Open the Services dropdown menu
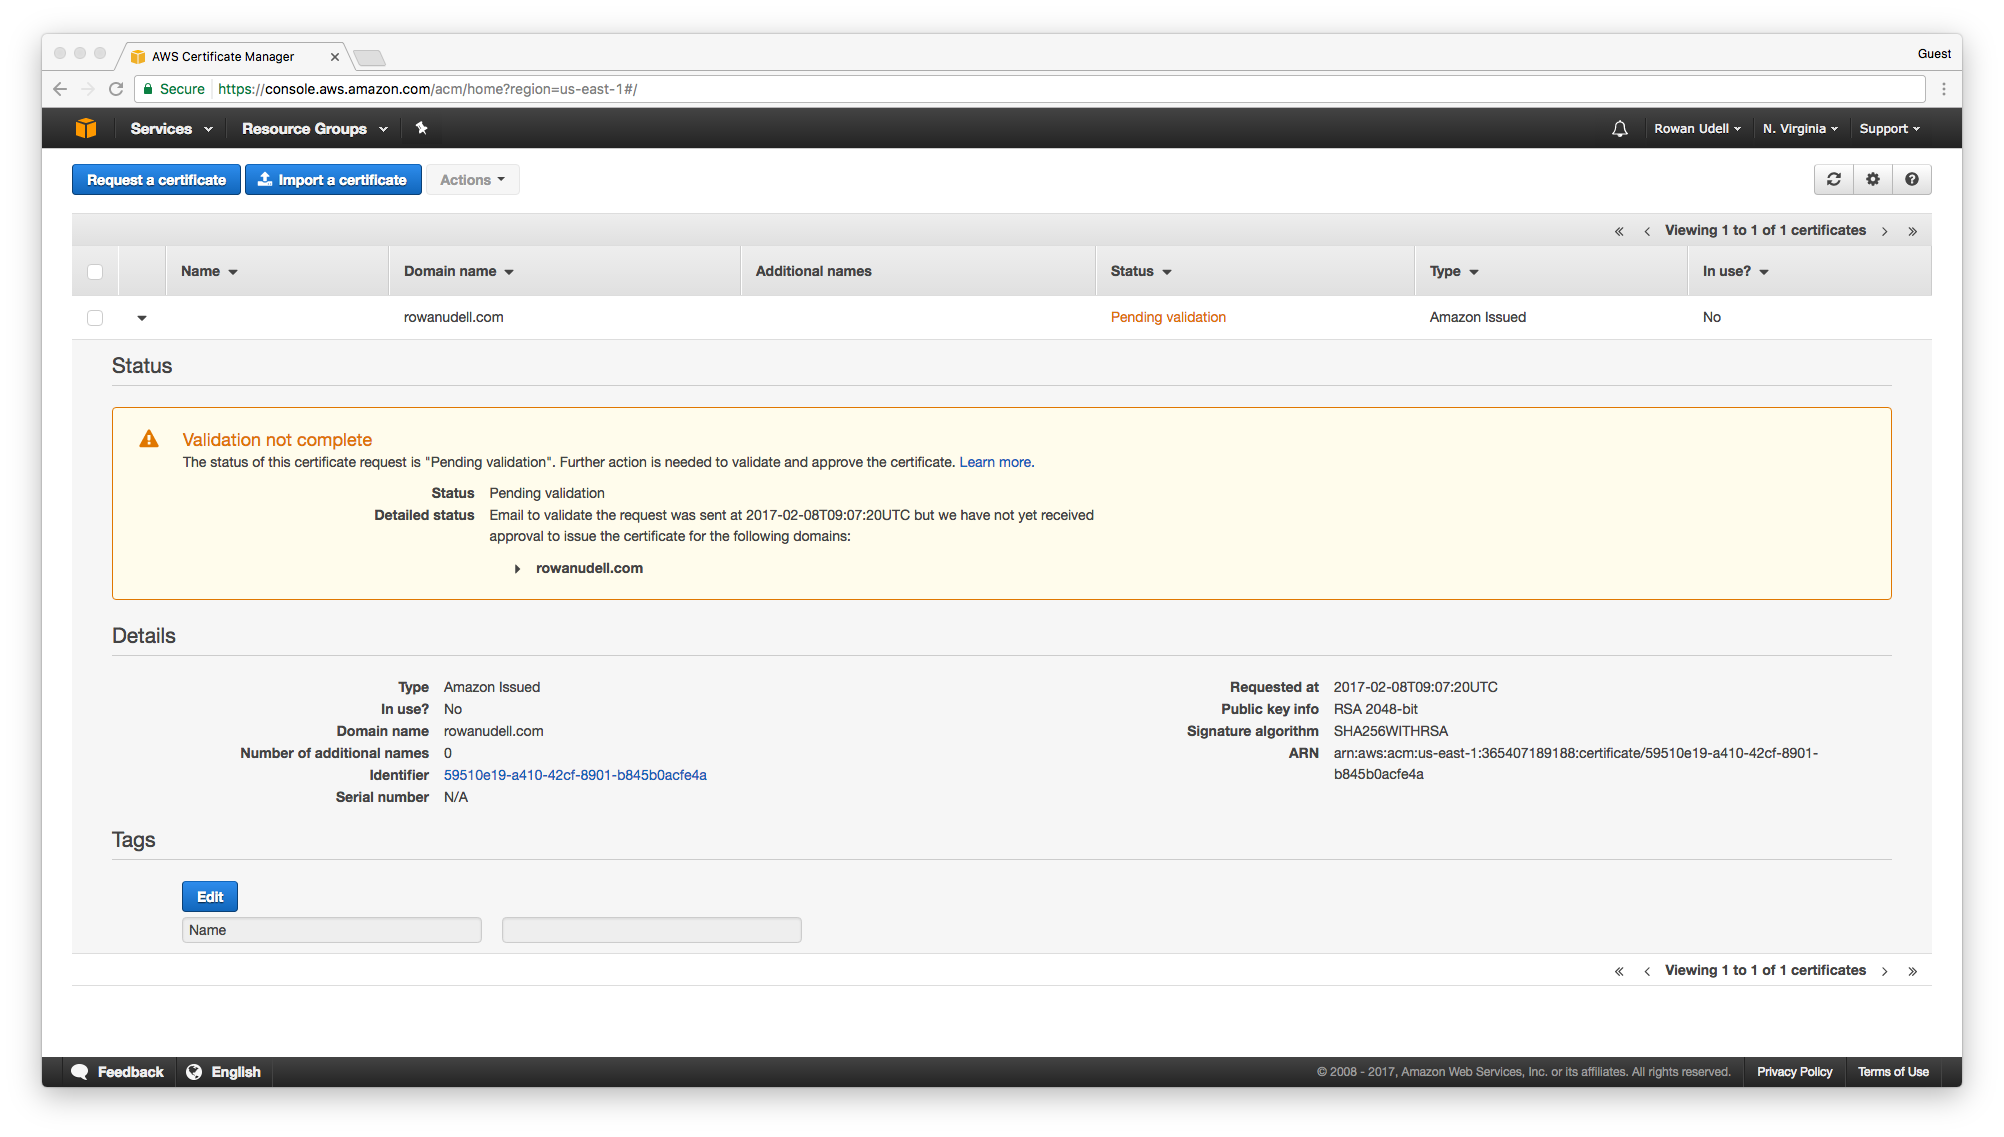 171,128
